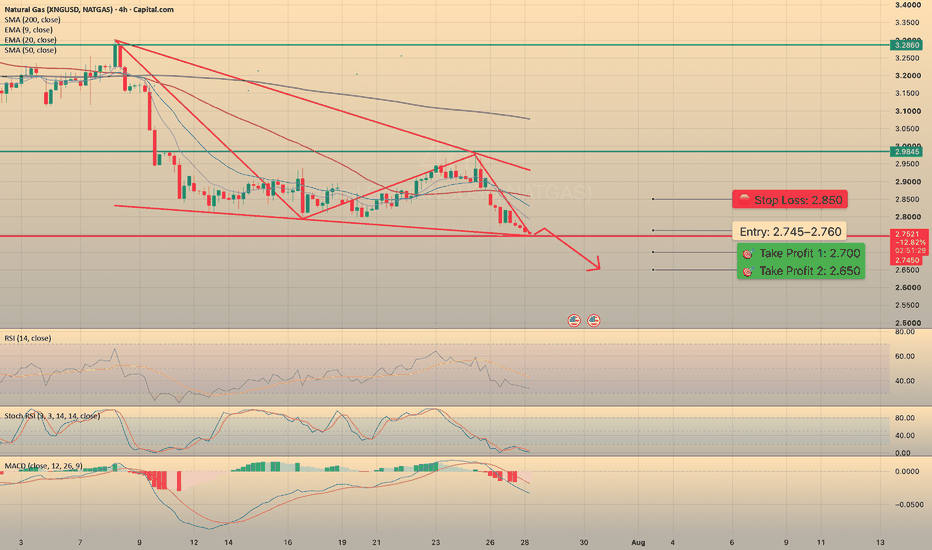The width and height of the screenshot is (932, 550).
Task: Click -0.0500 on the MACD scale
Action: point(909,504)
